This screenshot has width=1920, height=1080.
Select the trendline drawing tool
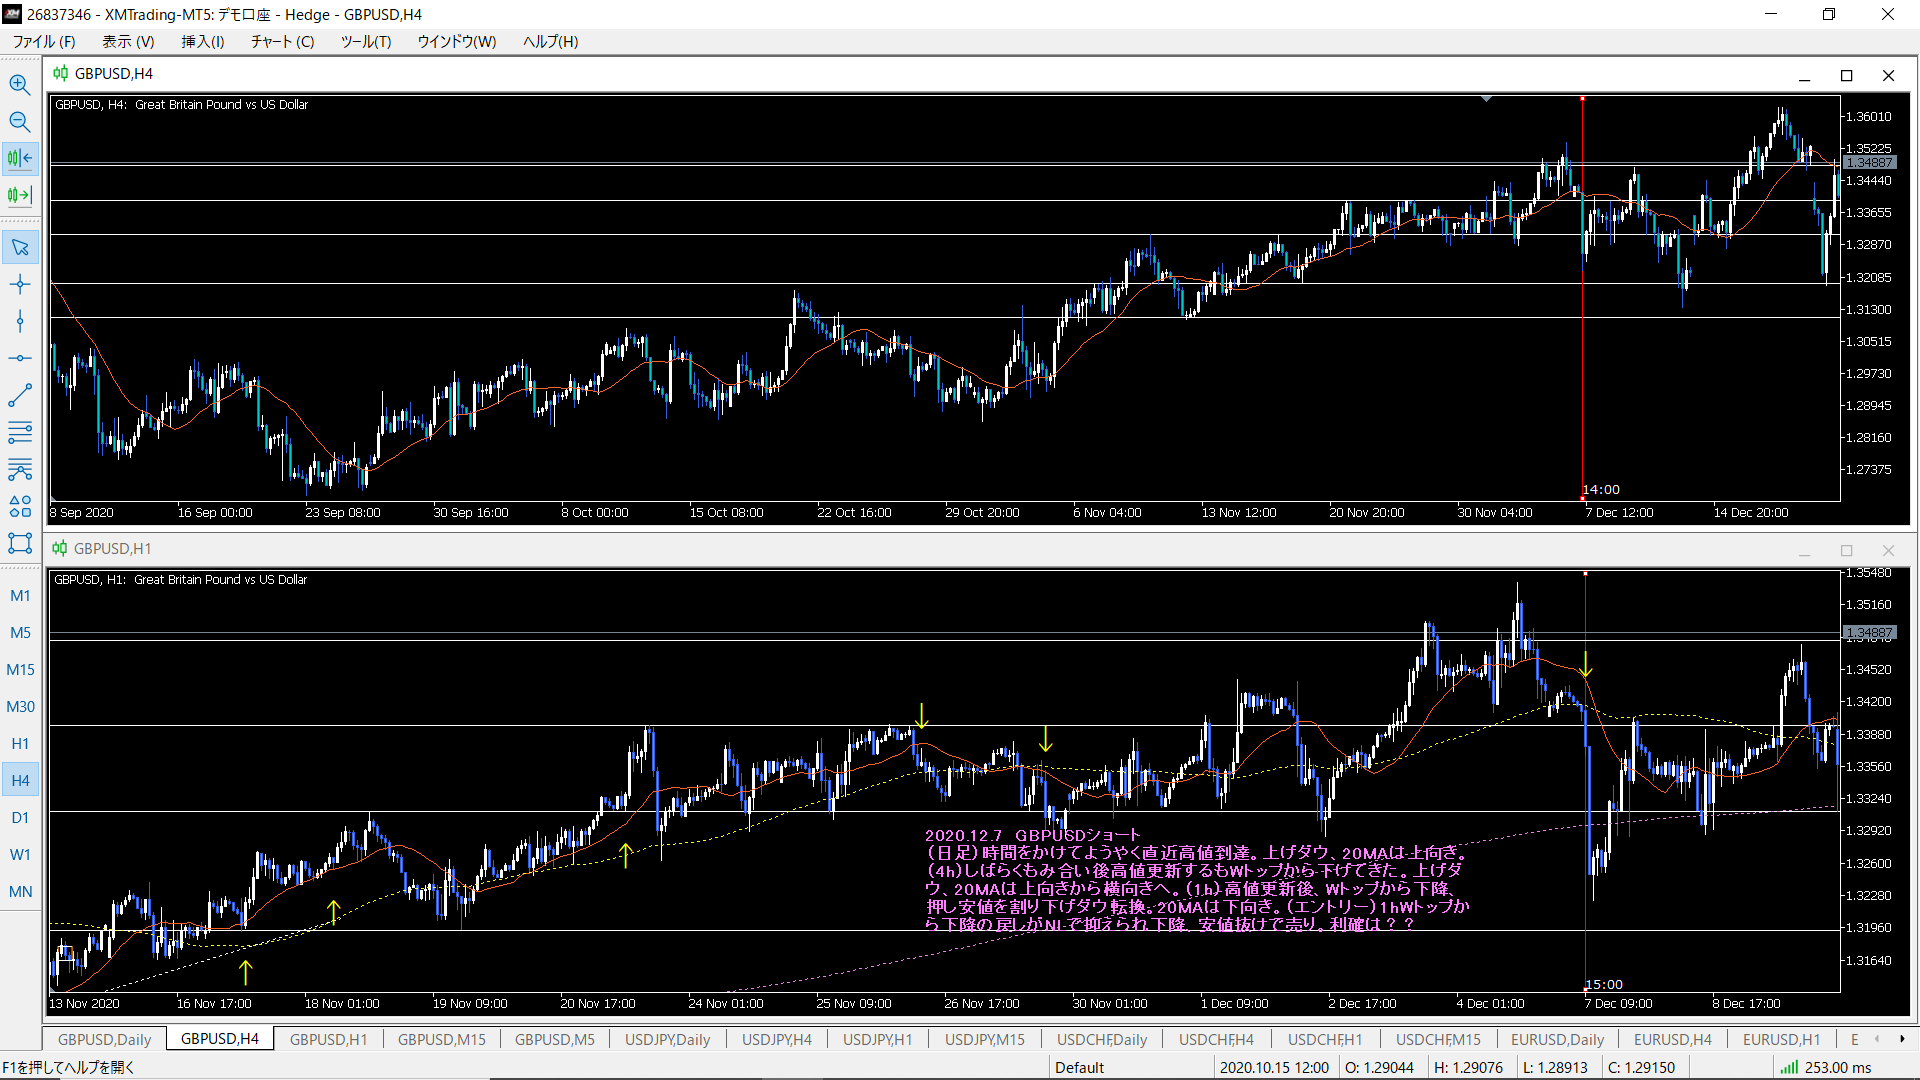coord(20,395)
